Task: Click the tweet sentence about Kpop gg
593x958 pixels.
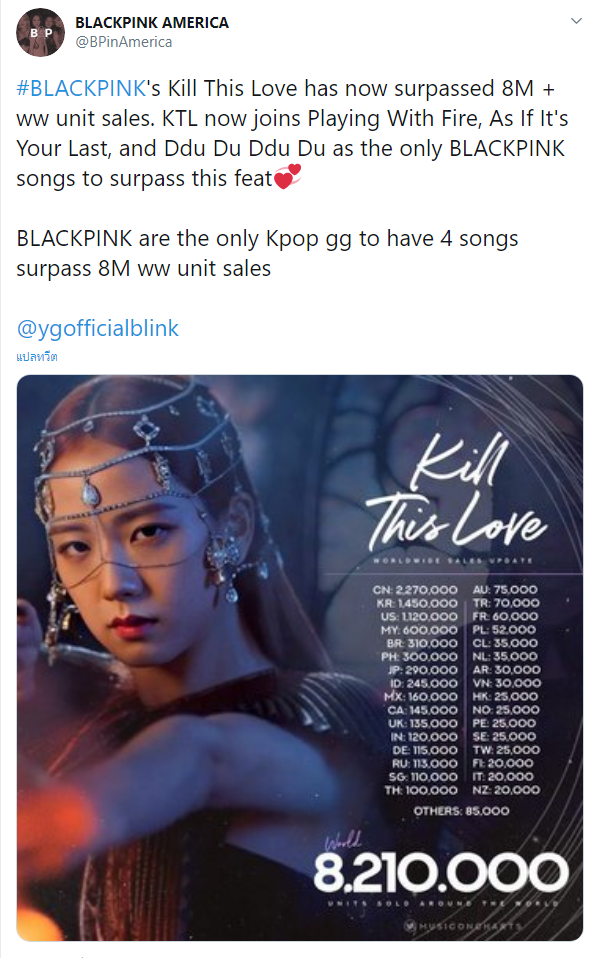Action: tap(267, 254)
